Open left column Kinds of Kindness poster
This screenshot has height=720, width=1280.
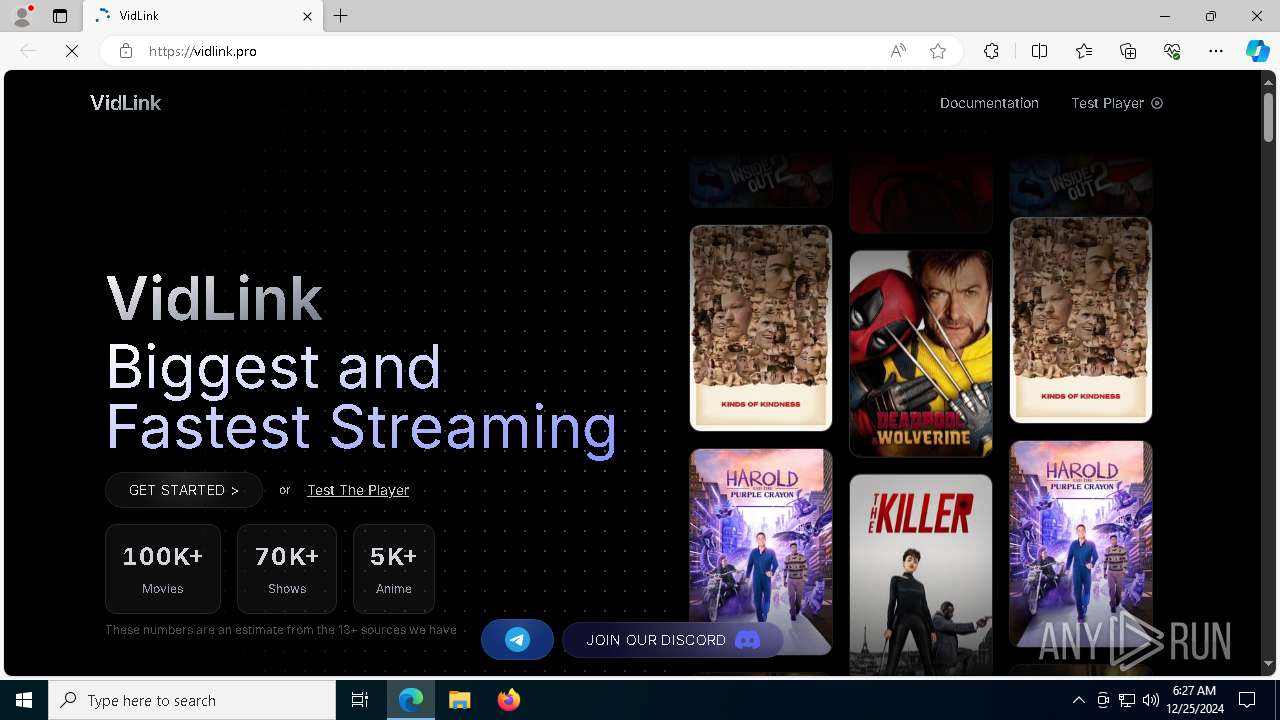(x=761, y=328)
